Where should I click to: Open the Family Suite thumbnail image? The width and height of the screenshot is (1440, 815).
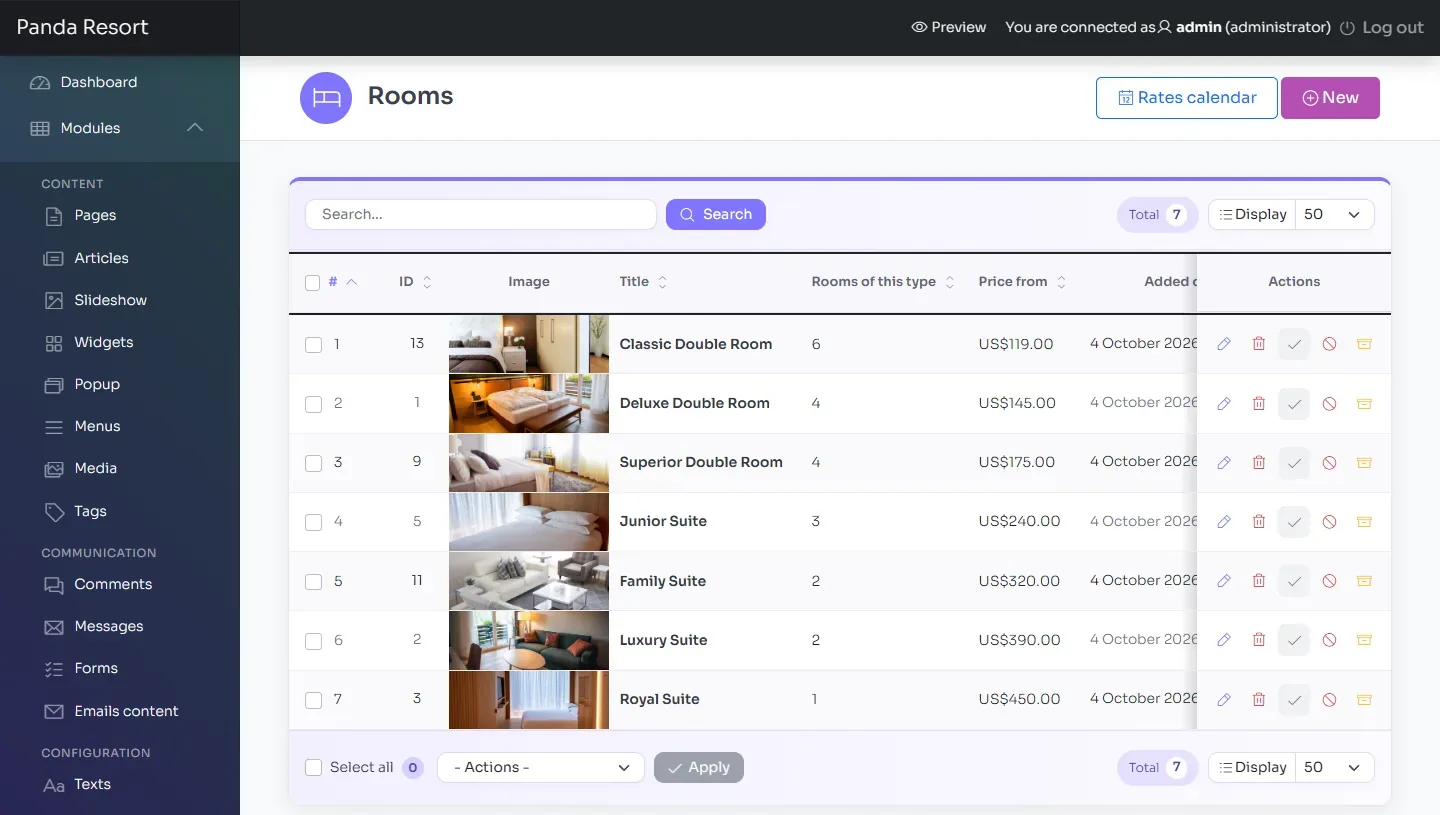[529, 581]
